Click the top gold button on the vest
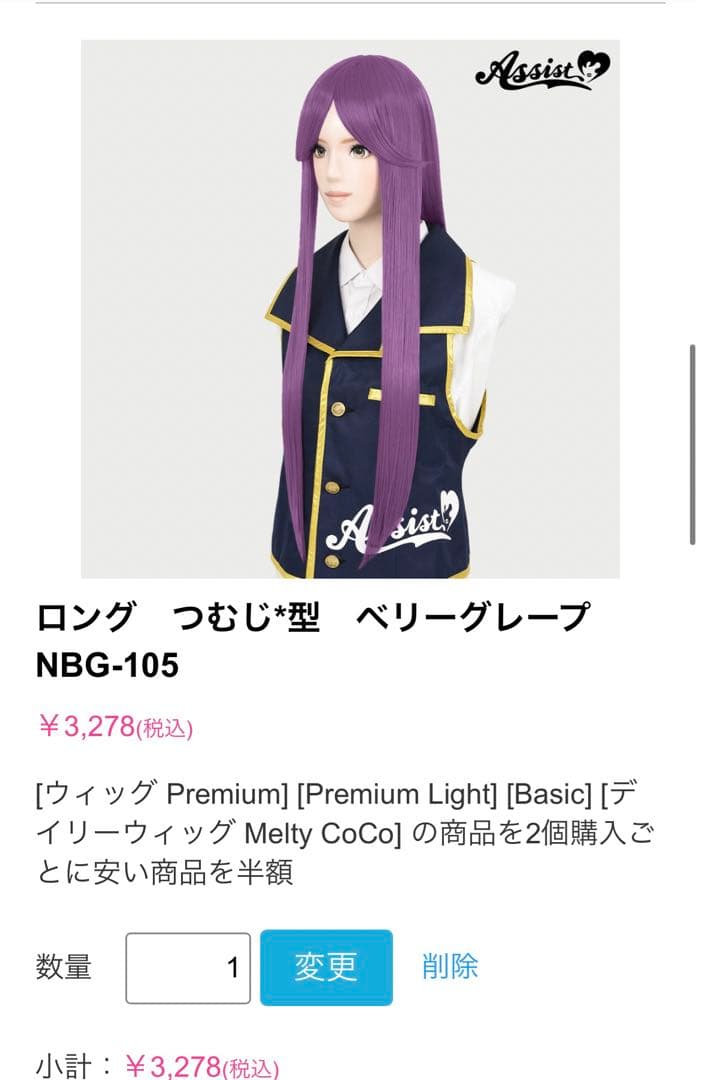 pos(338,409)
